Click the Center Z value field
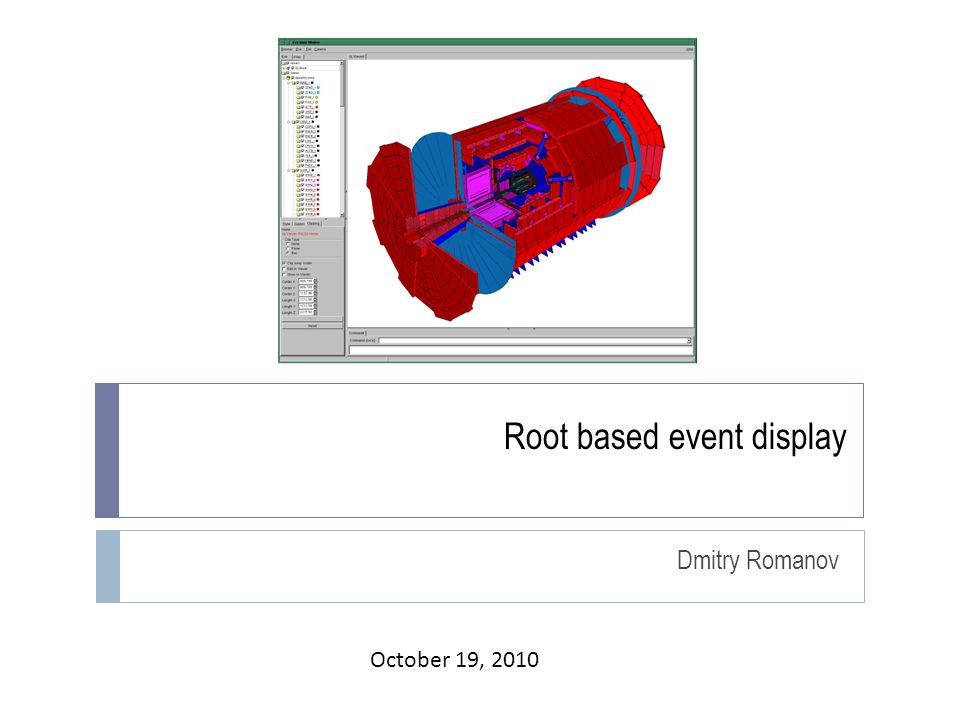The height and width of the screenshot is (720, 960). pyautogui.click(x=306, y=293)
